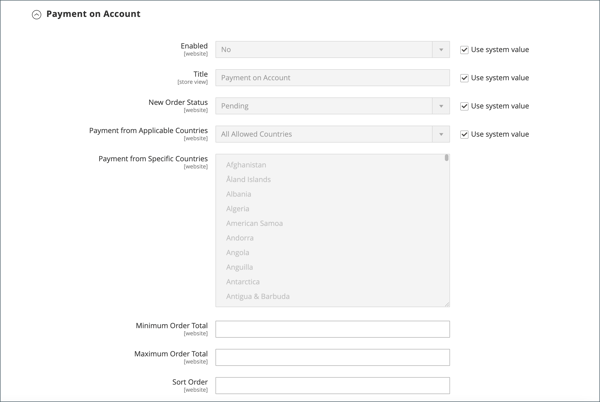Toggle Use system value for Title
Image resolution: width=600 pixels, height=402 pixels.
(x=464, y=78)
